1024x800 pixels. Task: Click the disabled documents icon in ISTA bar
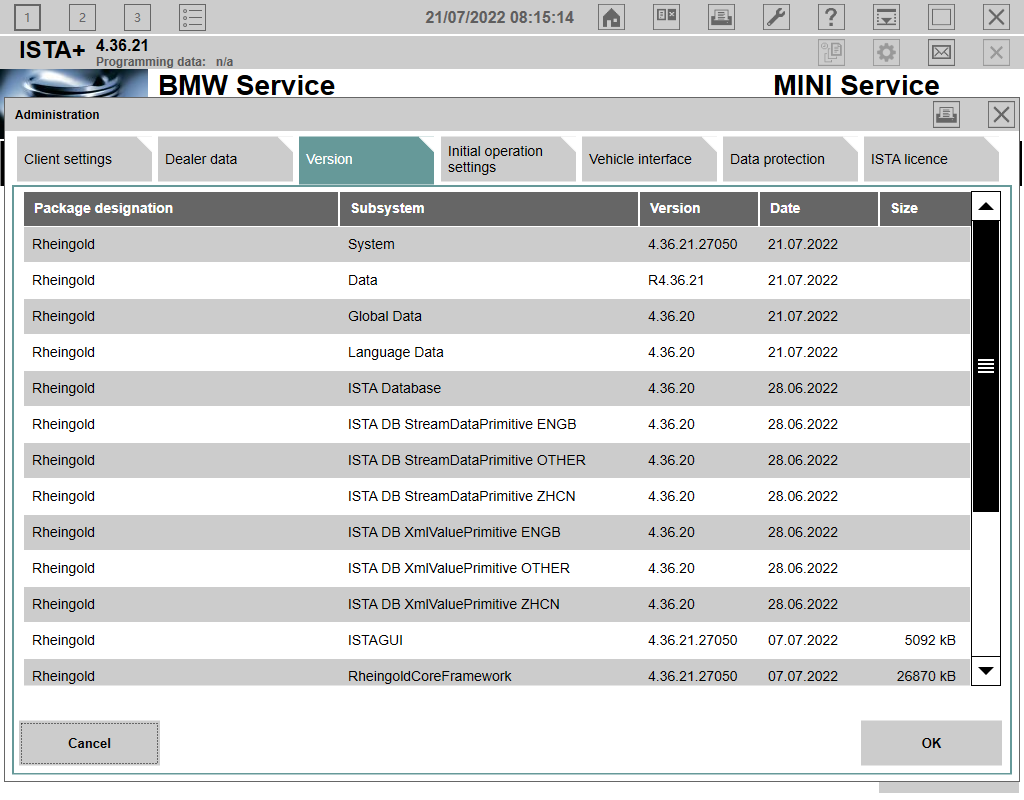(831, 52)
